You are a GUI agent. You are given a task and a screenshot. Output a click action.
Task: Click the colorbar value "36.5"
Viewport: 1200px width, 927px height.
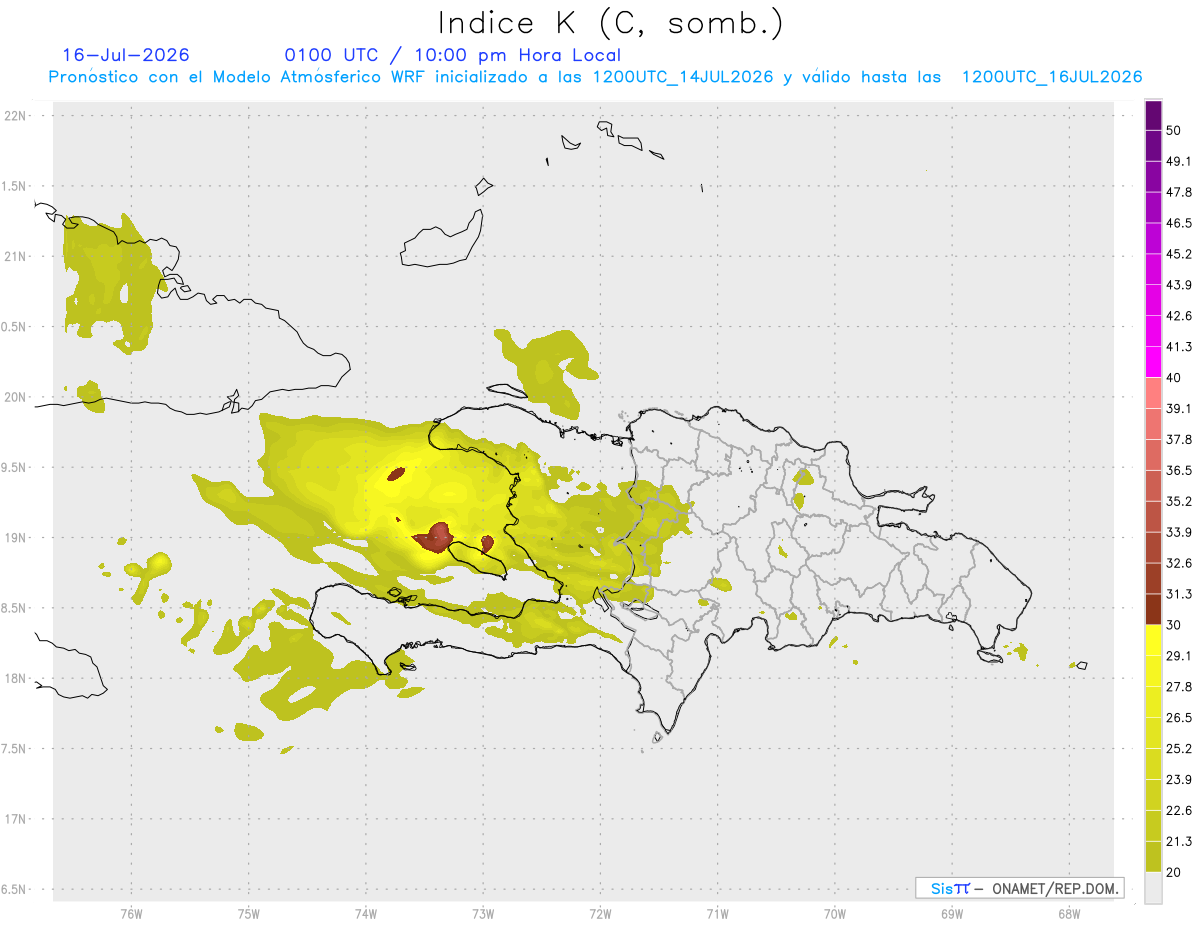click(1179, 471)
